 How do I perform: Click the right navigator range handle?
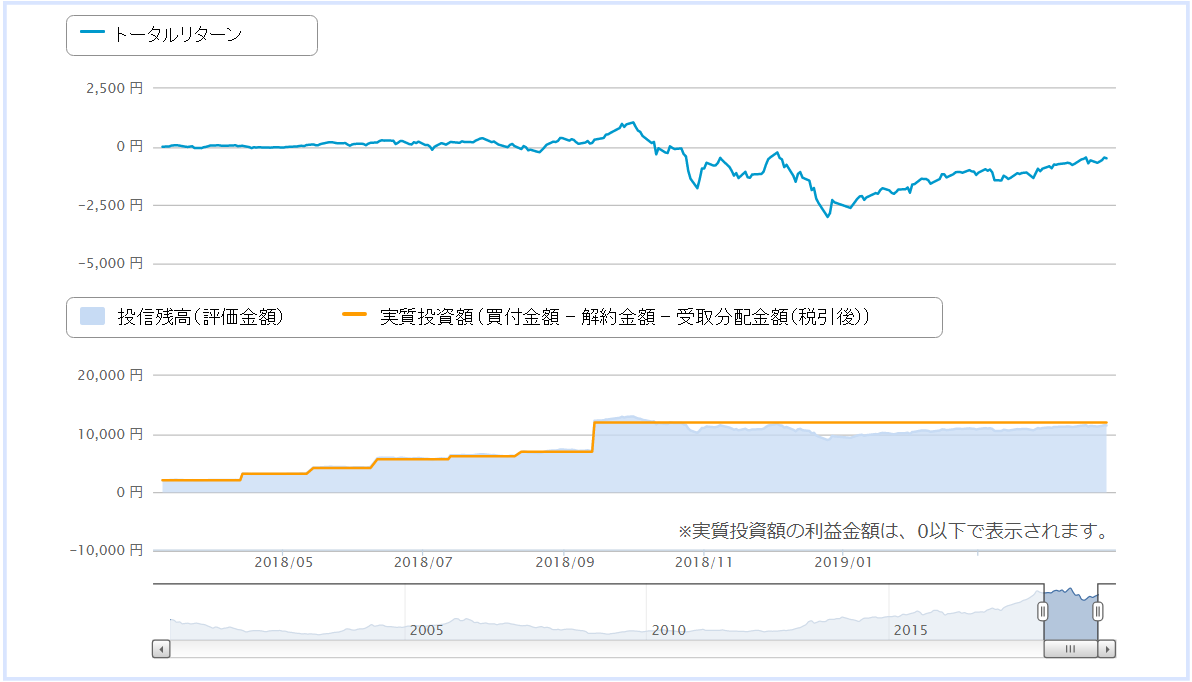tap(1098, 611)
